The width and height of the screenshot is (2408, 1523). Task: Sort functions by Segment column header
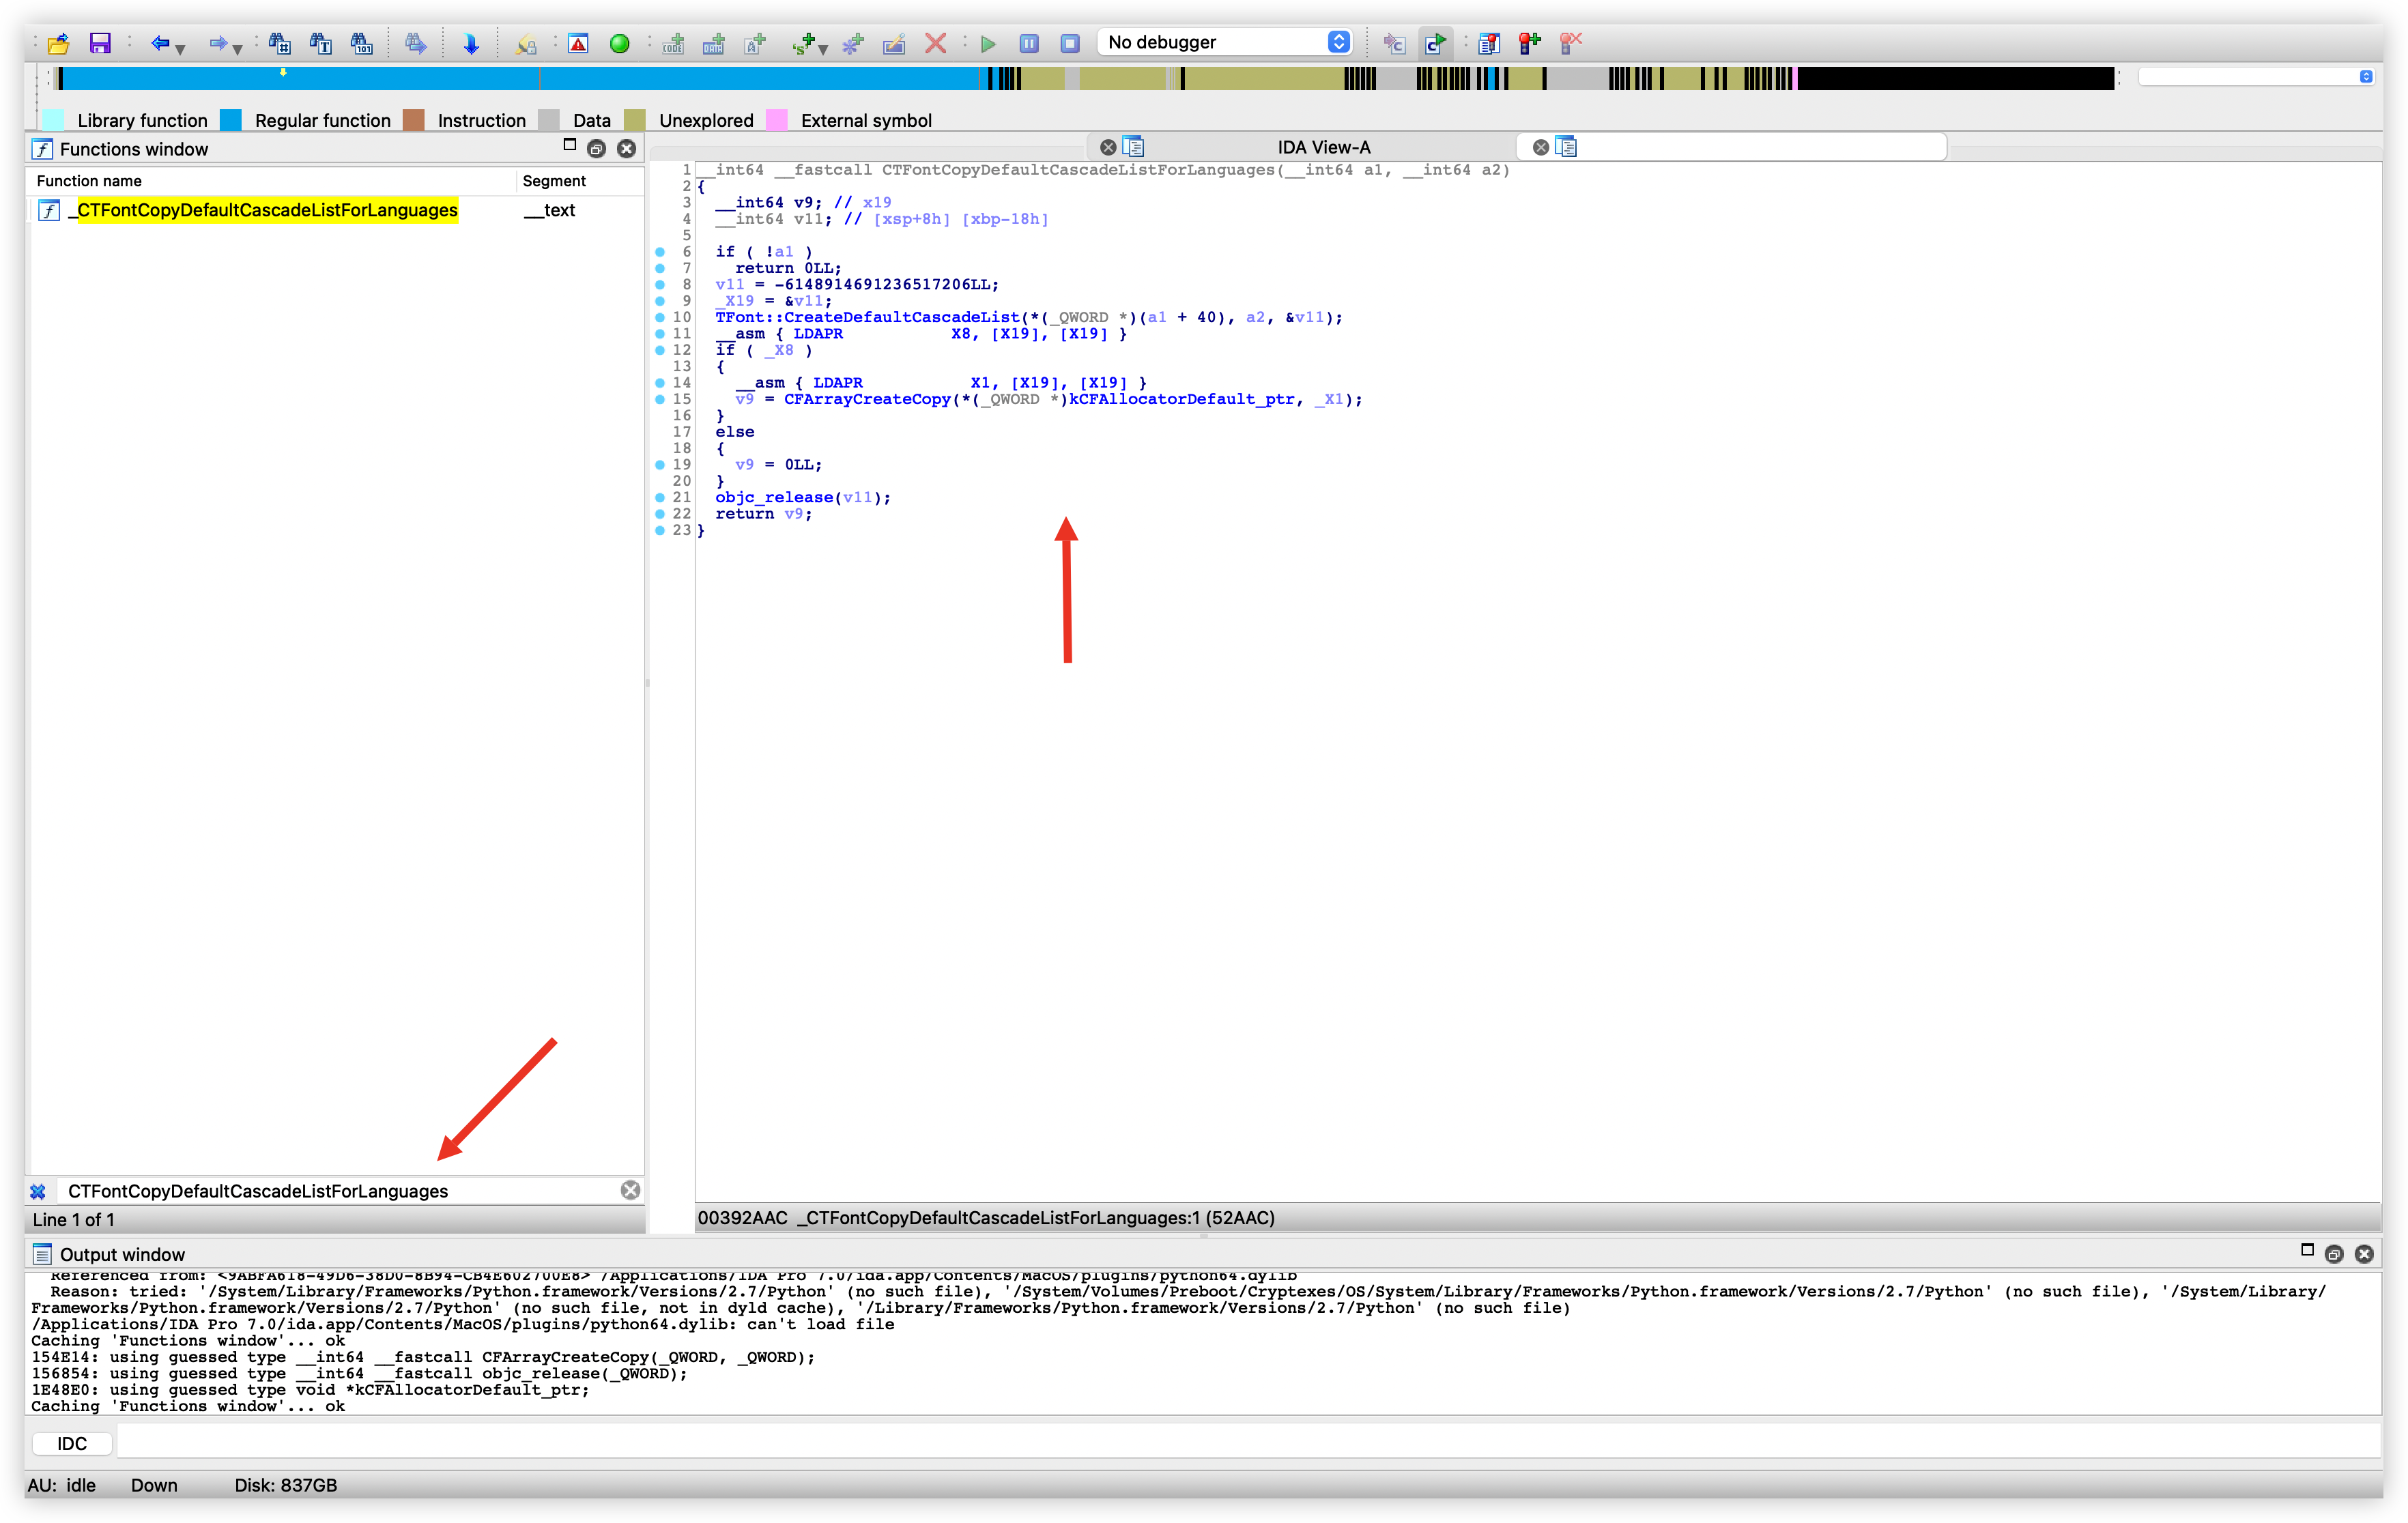point(554,181)
